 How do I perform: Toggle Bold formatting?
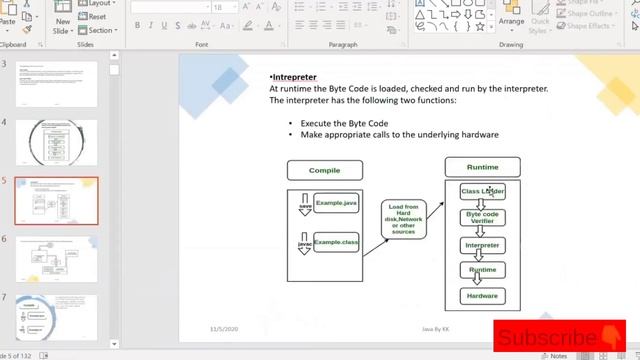point(138,25)
